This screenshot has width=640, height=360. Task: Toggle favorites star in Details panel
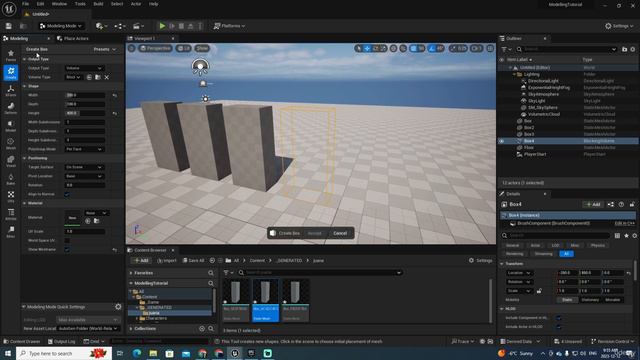(x=626, y=236)
